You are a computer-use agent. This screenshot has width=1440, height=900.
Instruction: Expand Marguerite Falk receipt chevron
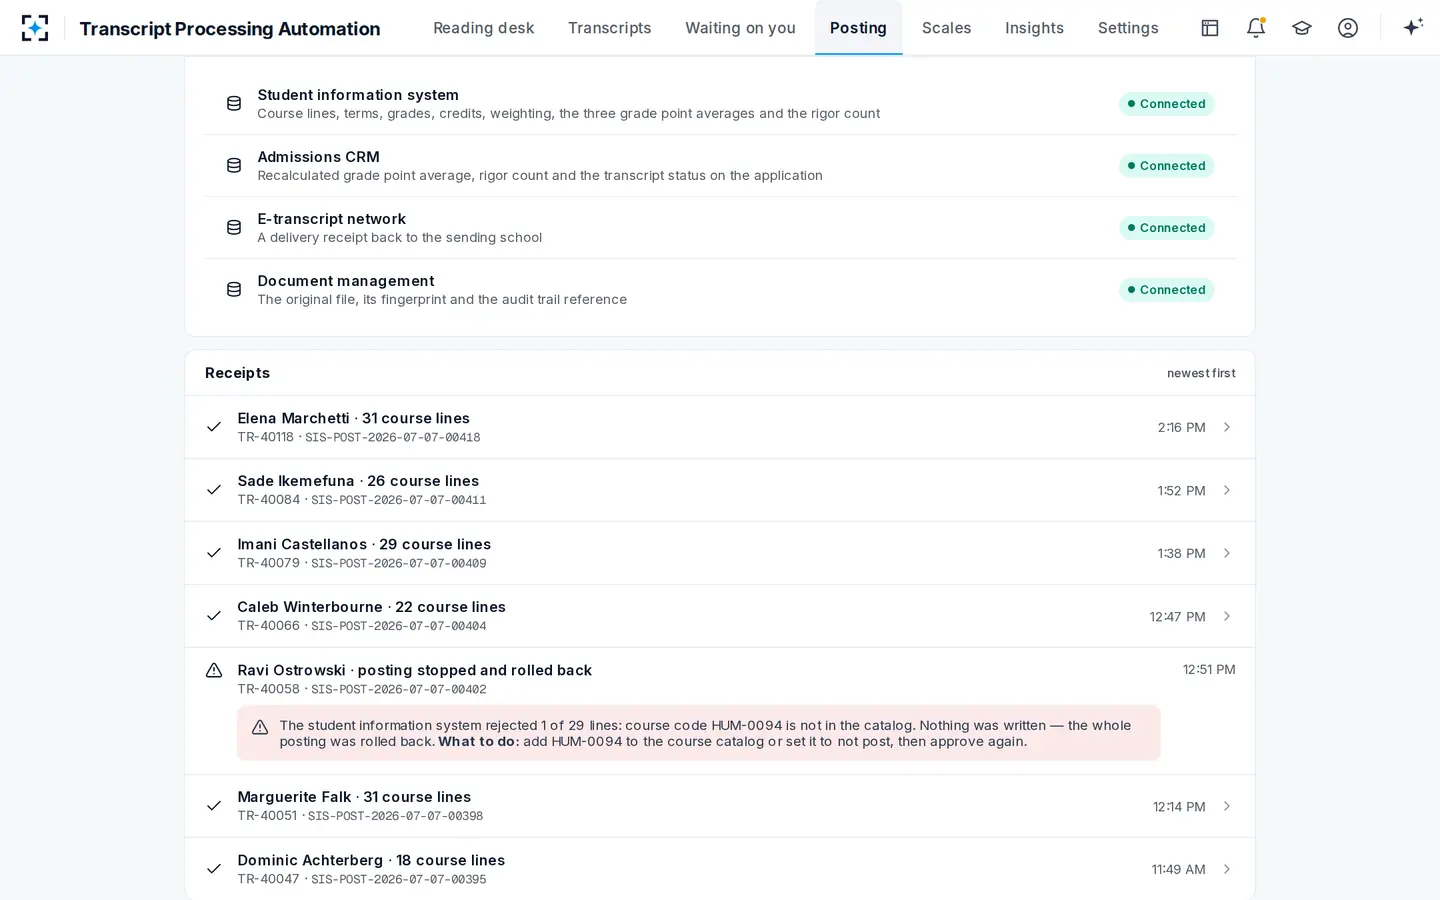[x=1227, y=806]
